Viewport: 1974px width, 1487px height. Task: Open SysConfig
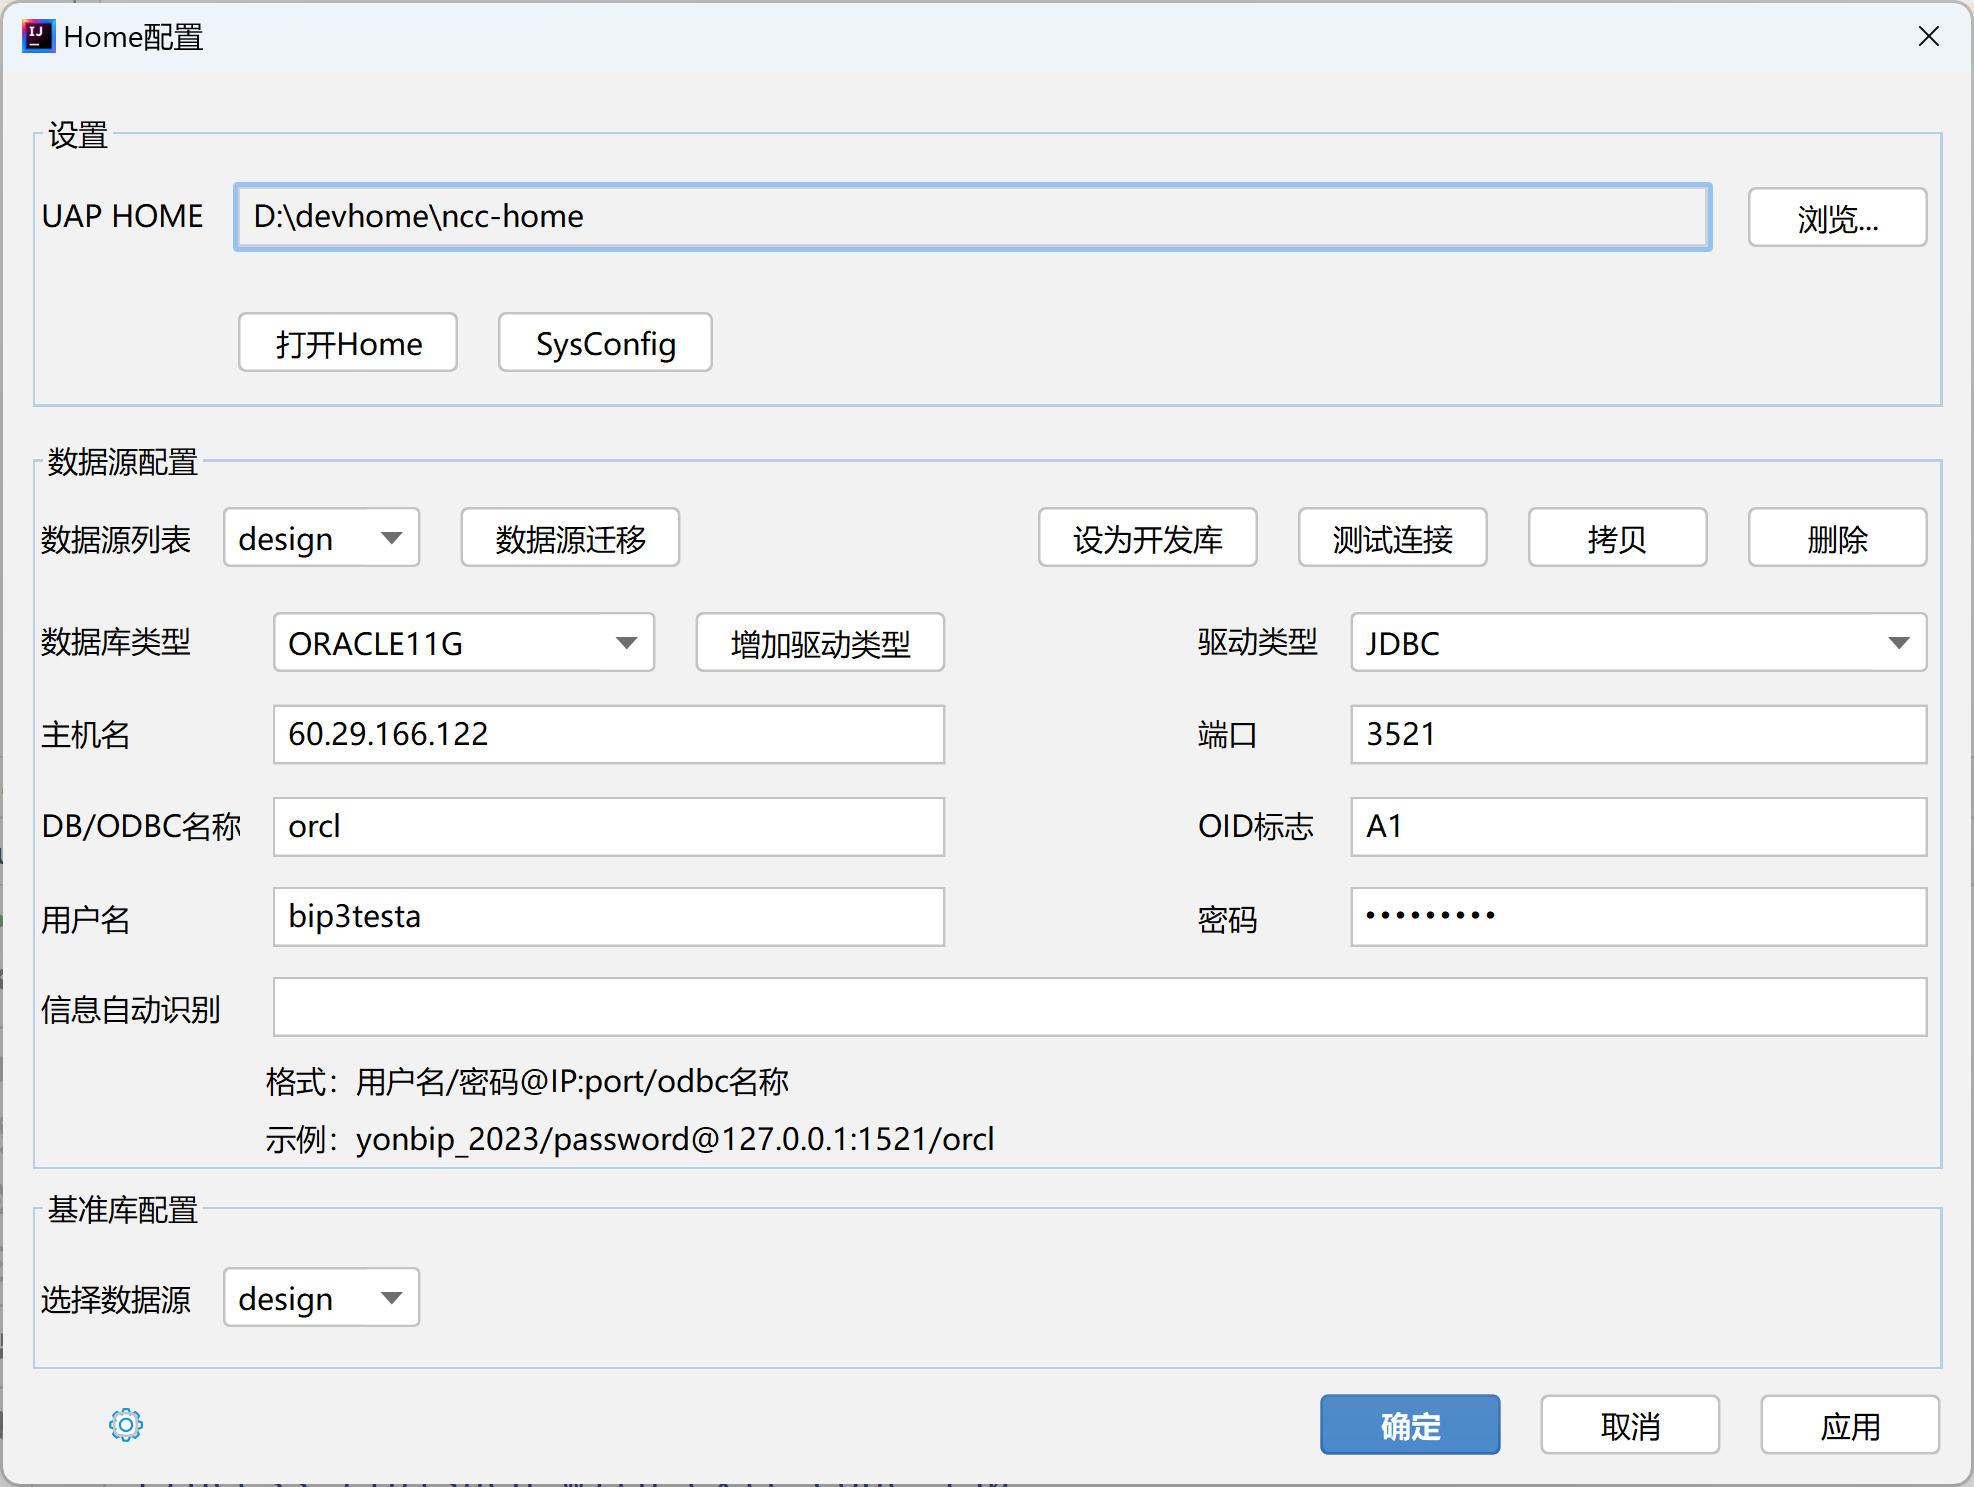pos(604,342)
